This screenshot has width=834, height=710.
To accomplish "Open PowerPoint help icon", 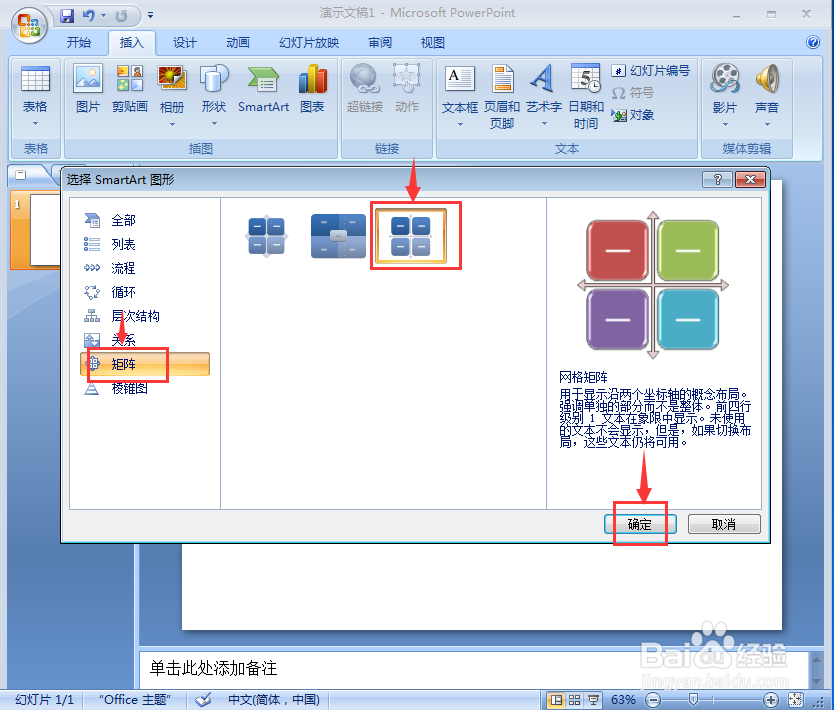I will coord(813,42).
